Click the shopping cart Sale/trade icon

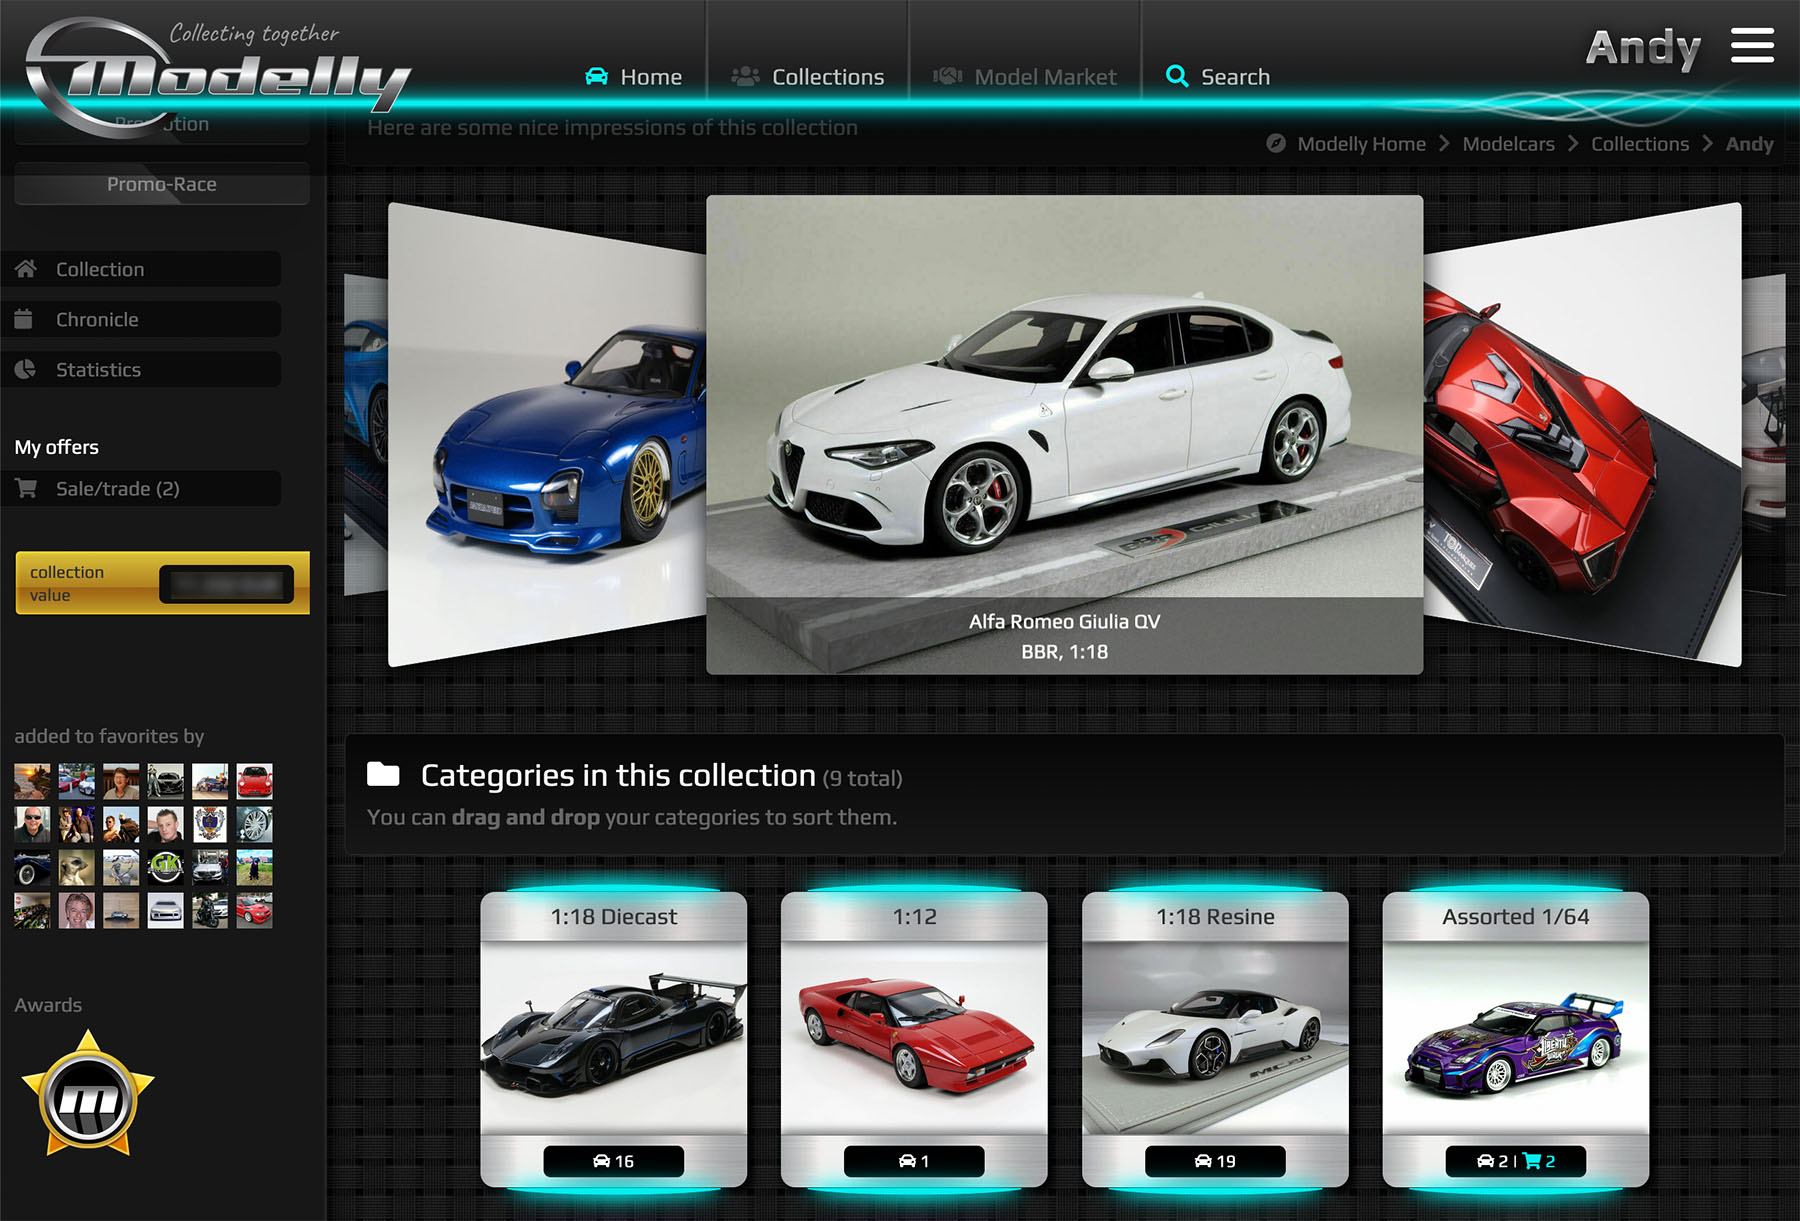tap(26, 488)
